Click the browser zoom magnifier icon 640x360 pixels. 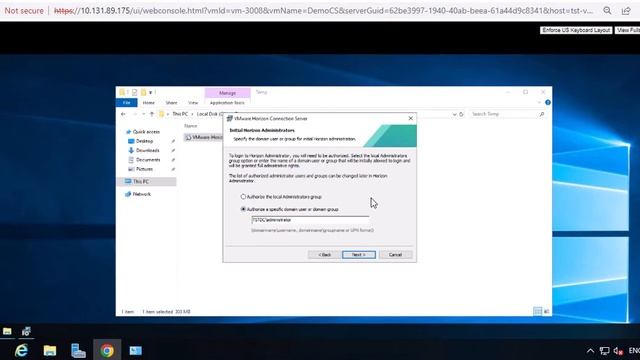[x=607, y=11]
